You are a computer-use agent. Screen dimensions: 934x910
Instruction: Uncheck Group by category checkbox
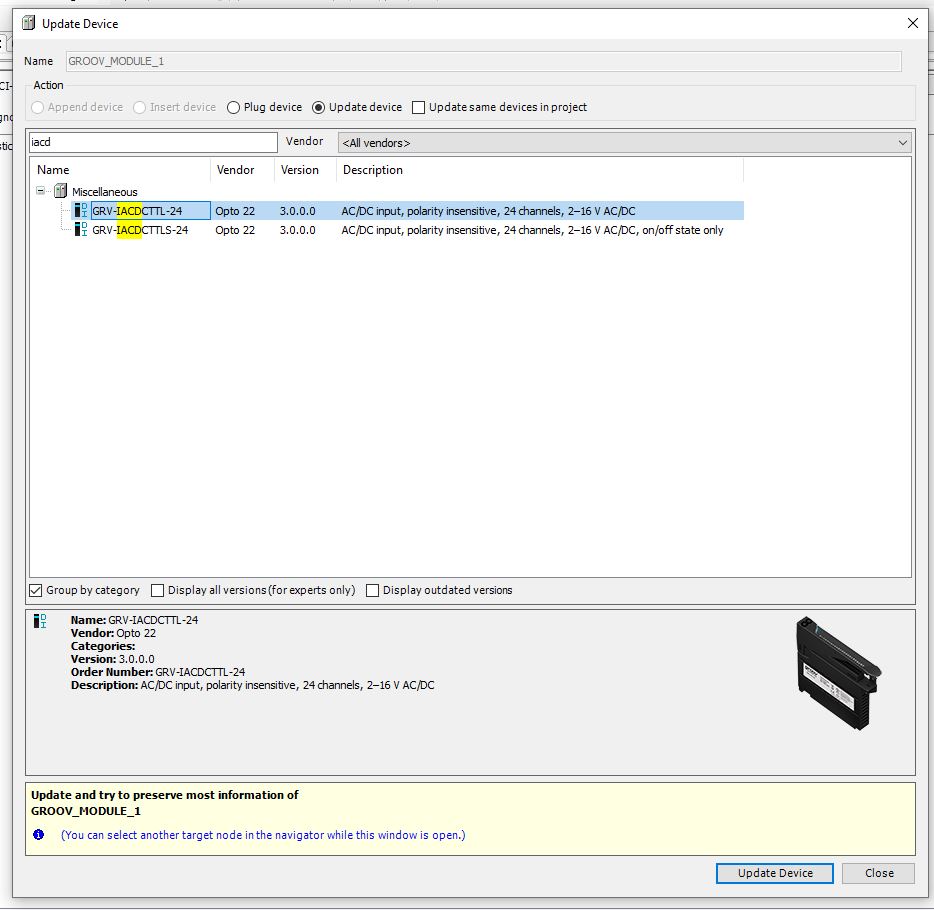point(36,590)
